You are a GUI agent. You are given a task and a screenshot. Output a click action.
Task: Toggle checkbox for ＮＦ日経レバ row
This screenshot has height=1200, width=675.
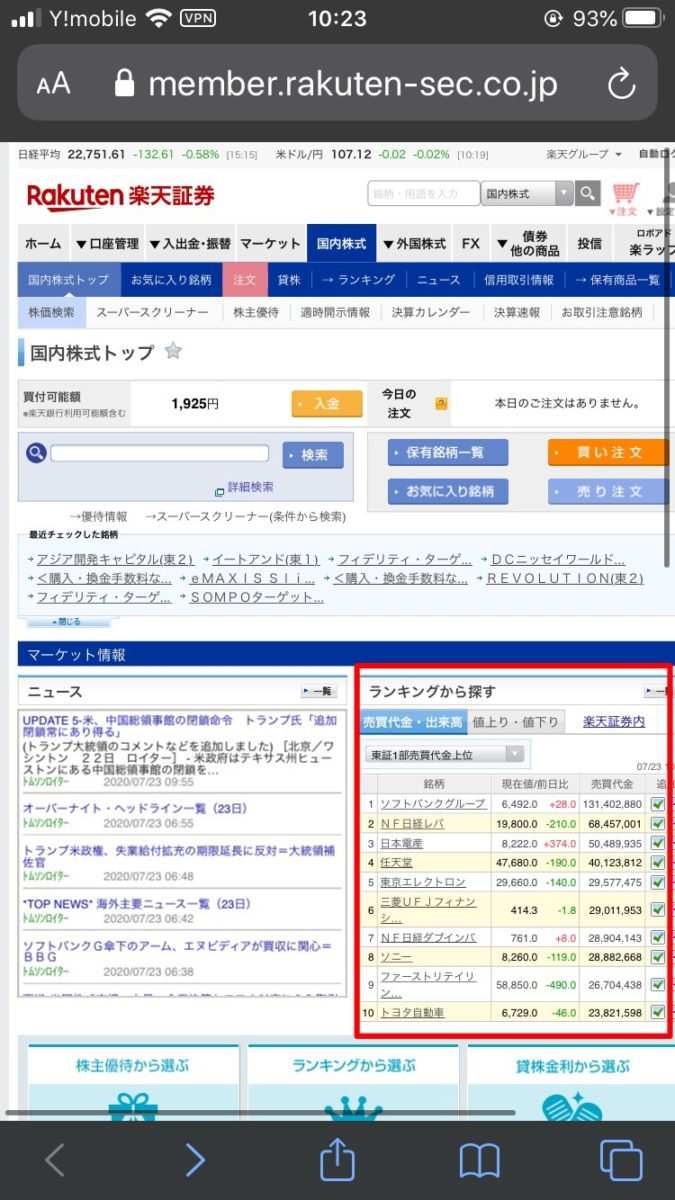click(658, 823)
